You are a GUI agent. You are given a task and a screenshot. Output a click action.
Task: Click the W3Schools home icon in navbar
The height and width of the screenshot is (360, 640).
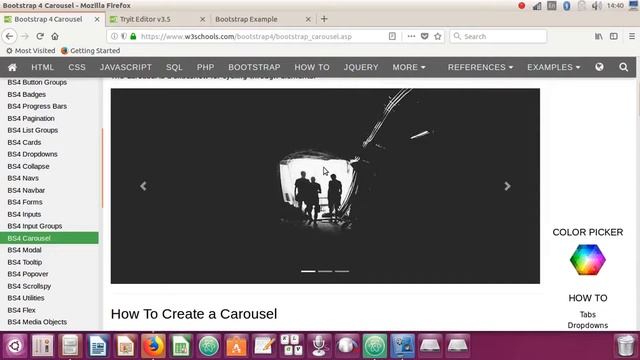(12, 67)
